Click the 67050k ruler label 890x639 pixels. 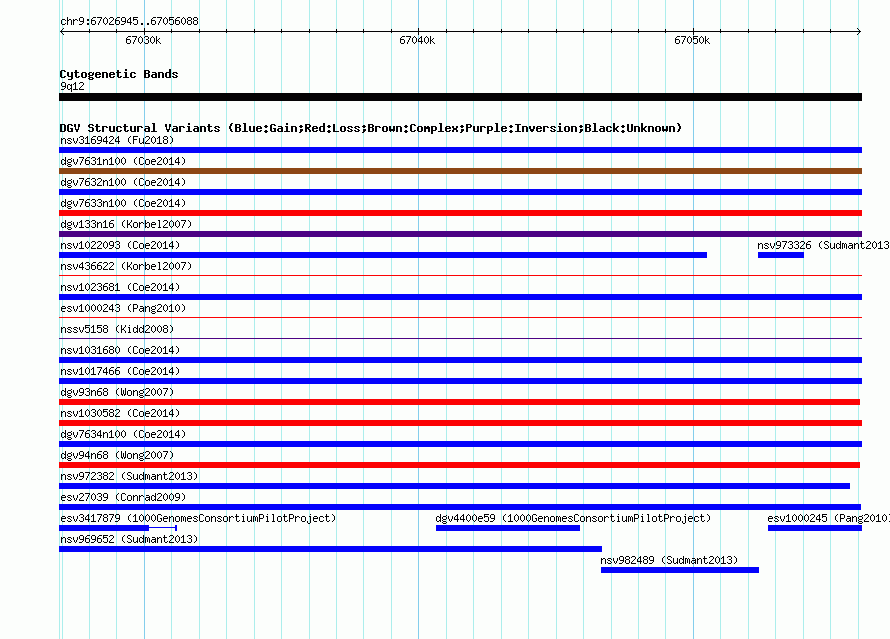point(692,40)
